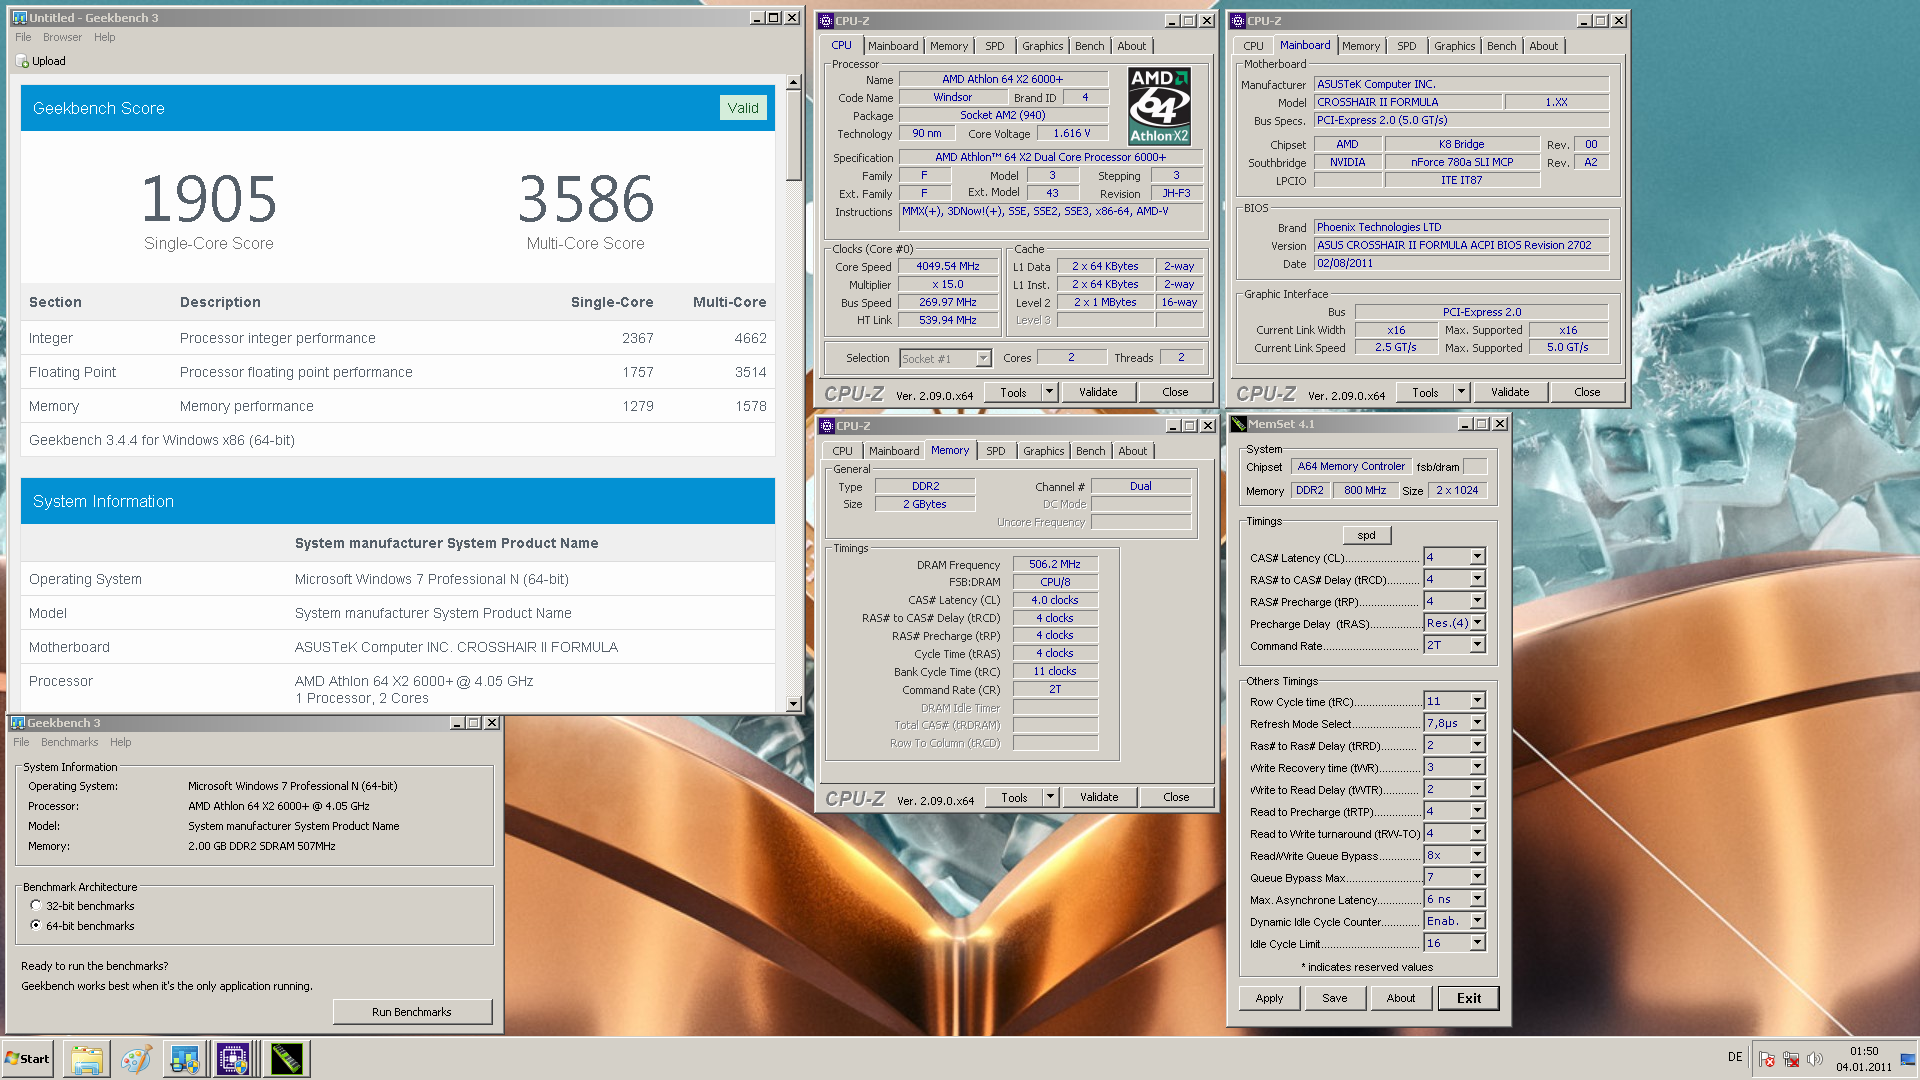Click the small Geekbench 3 launcher title icon
This screenshot has width=1920, height=1080.
click(18, 723)
